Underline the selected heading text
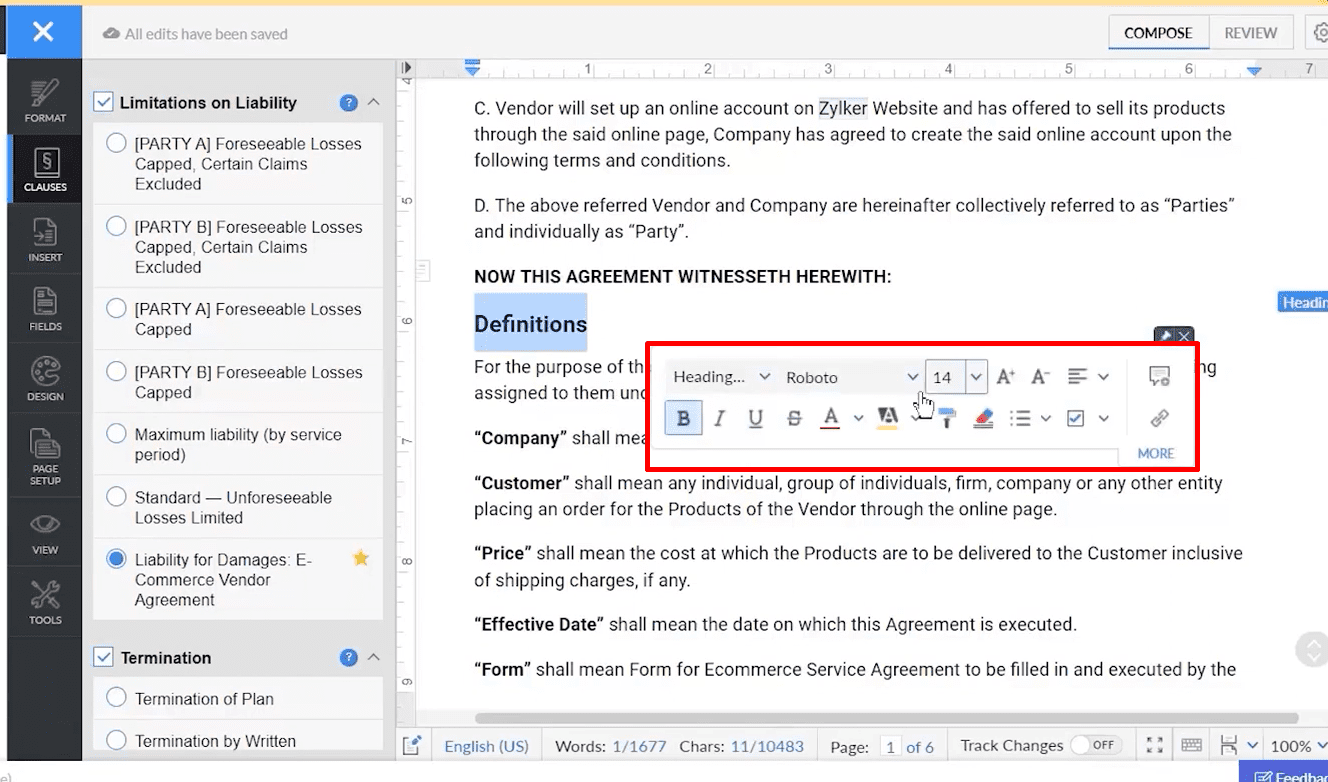The width and height of the screenshot is (1328, 782). click(x=756, y=418)
